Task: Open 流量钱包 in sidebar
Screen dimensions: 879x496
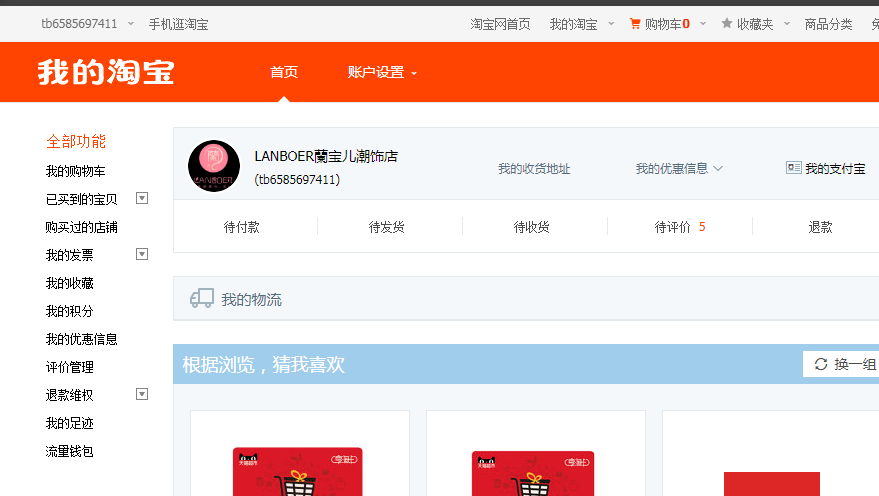Action: pyautogui.click(x=70, y=451)
